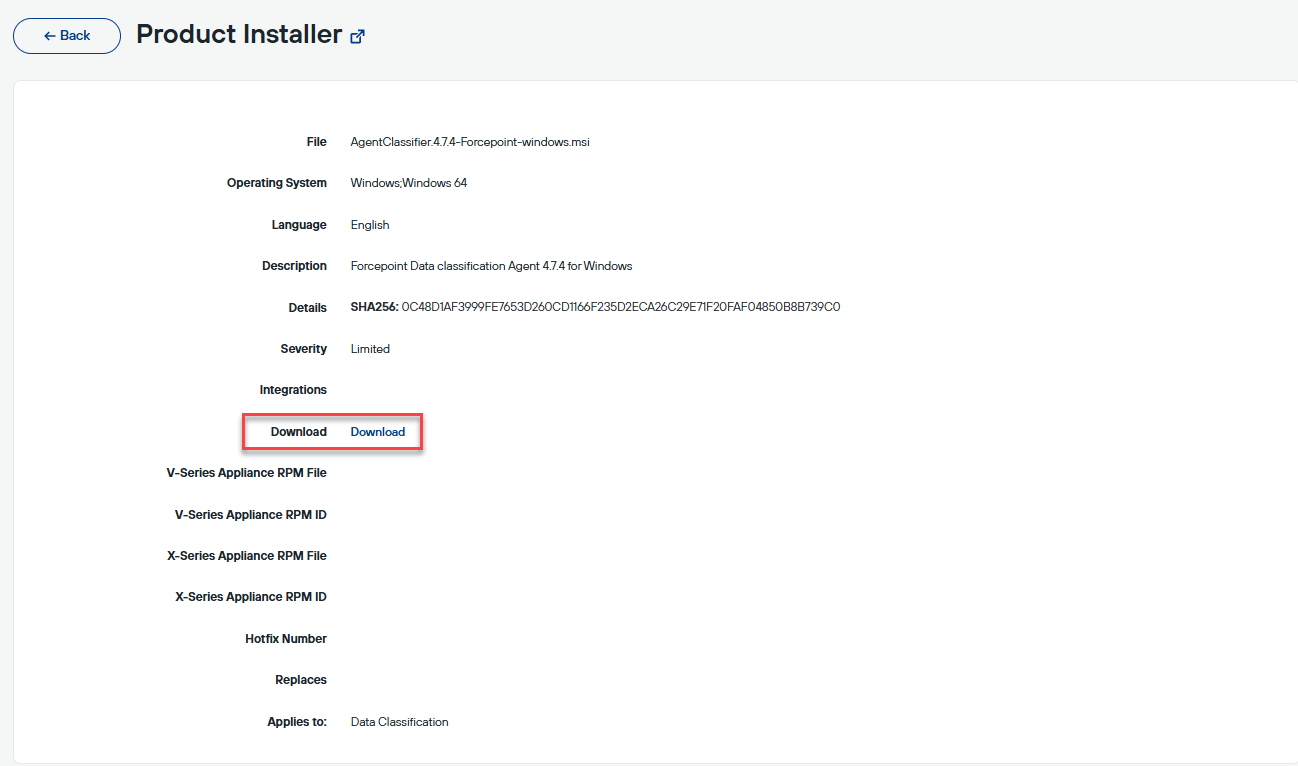Click the English language value
1298x766 pixels.
click(370, 225)
